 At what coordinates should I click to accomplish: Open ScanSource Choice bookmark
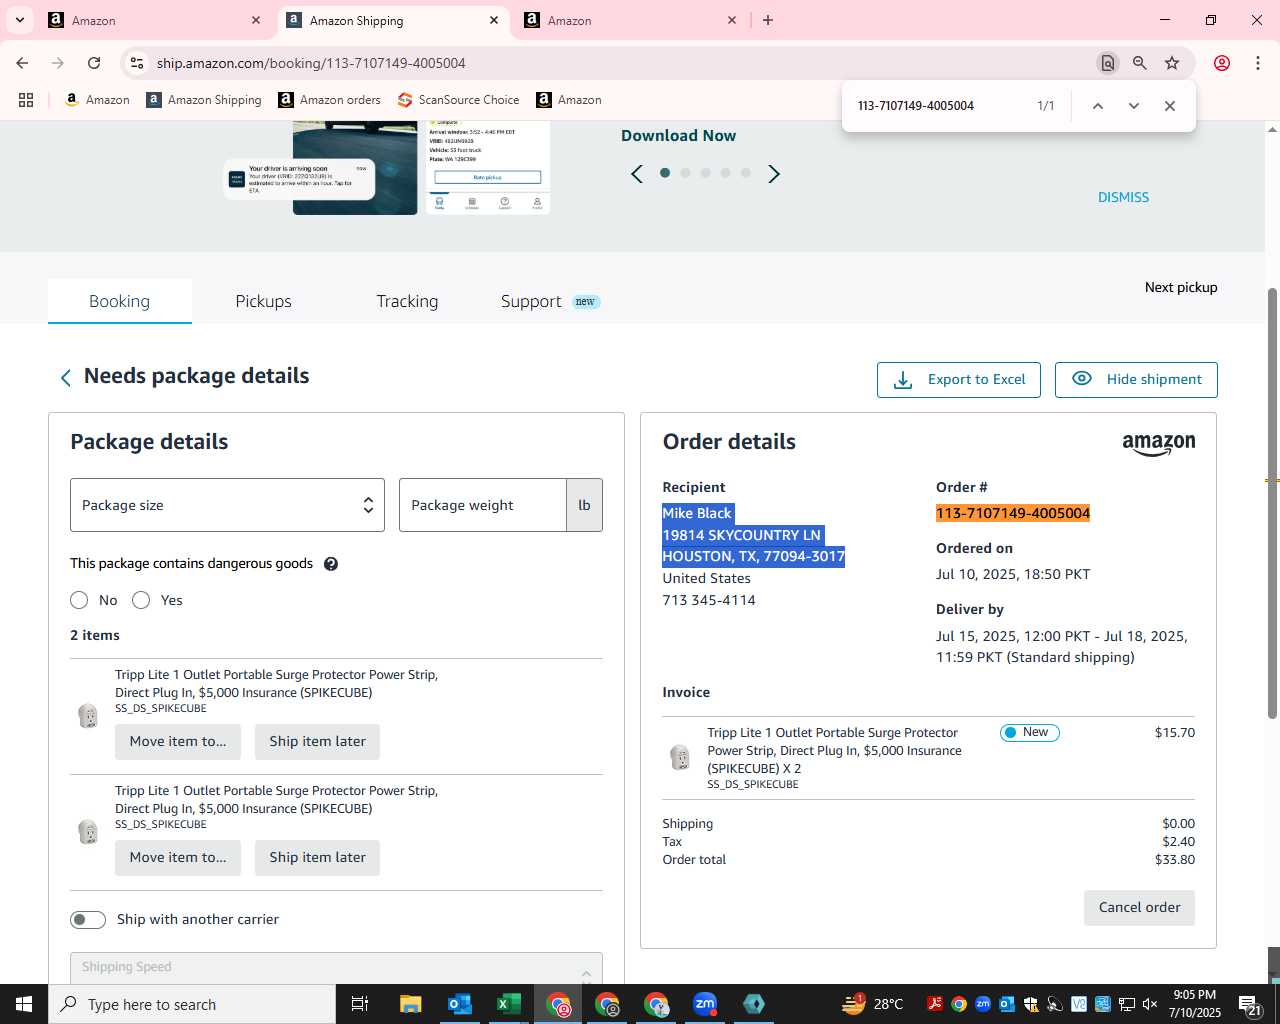coord(458,100)
